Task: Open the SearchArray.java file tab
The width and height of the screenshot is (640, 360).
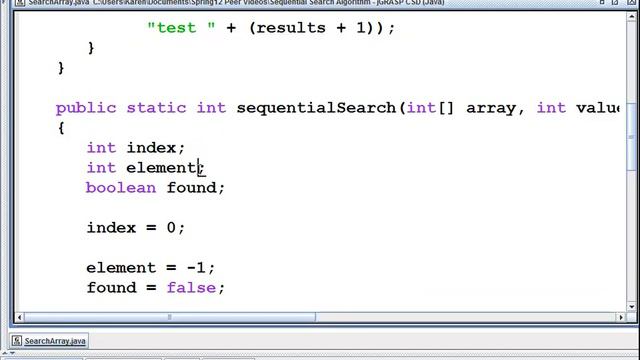Action: 49,341
